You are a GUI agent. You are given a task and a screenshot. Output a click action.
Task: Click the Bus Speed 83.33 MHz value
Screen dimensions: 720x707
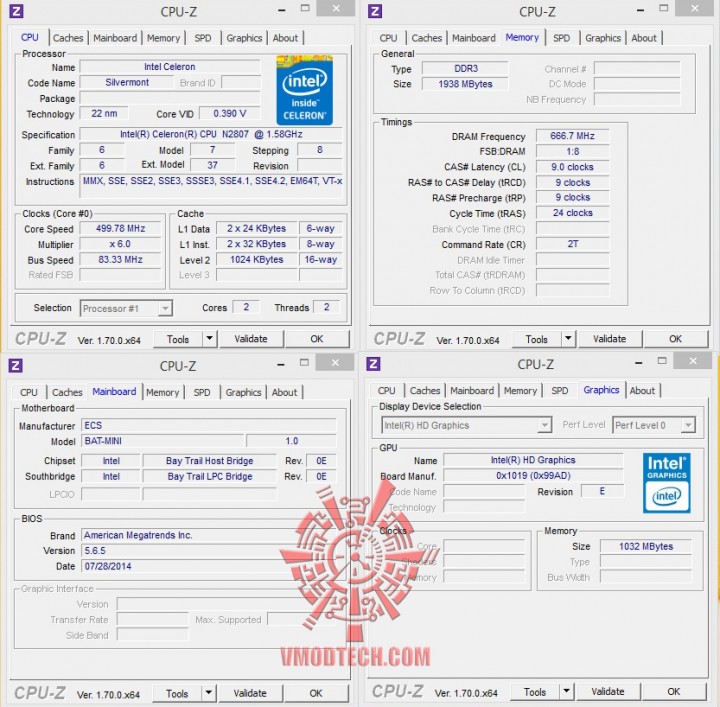click(120, 259)
